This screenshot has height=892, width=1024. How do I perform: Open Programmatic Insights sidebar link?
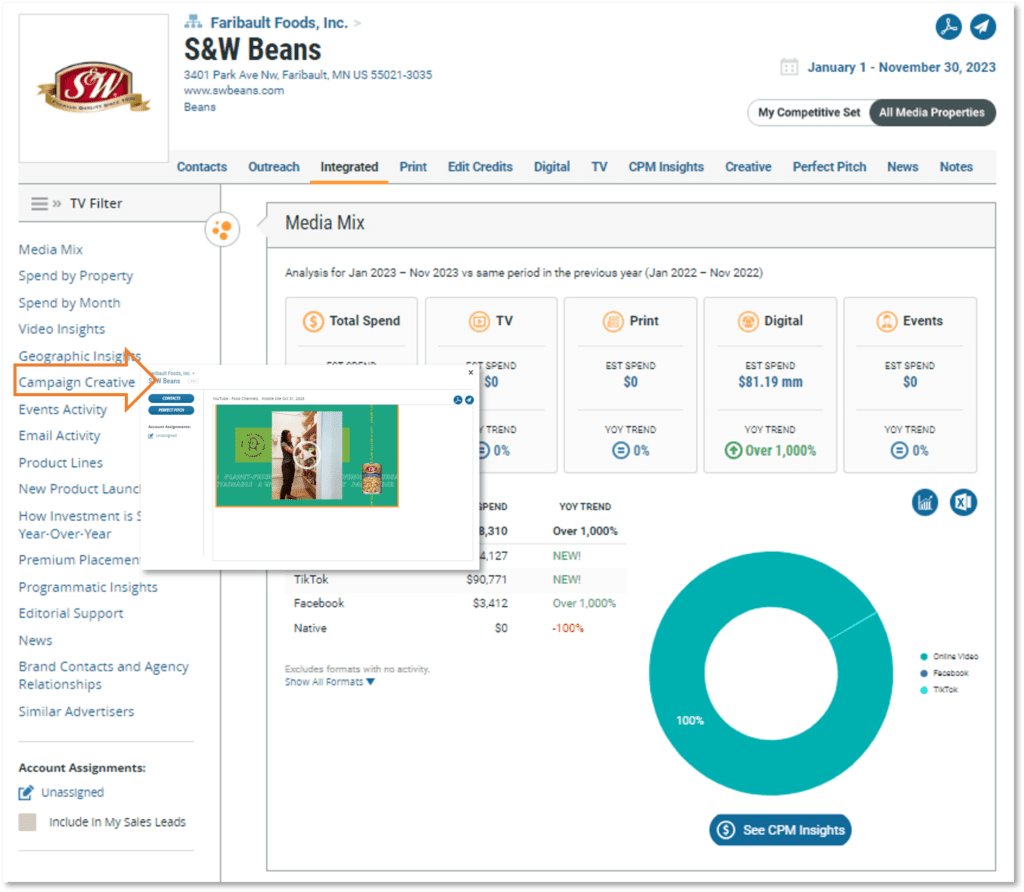click(88, 587)
